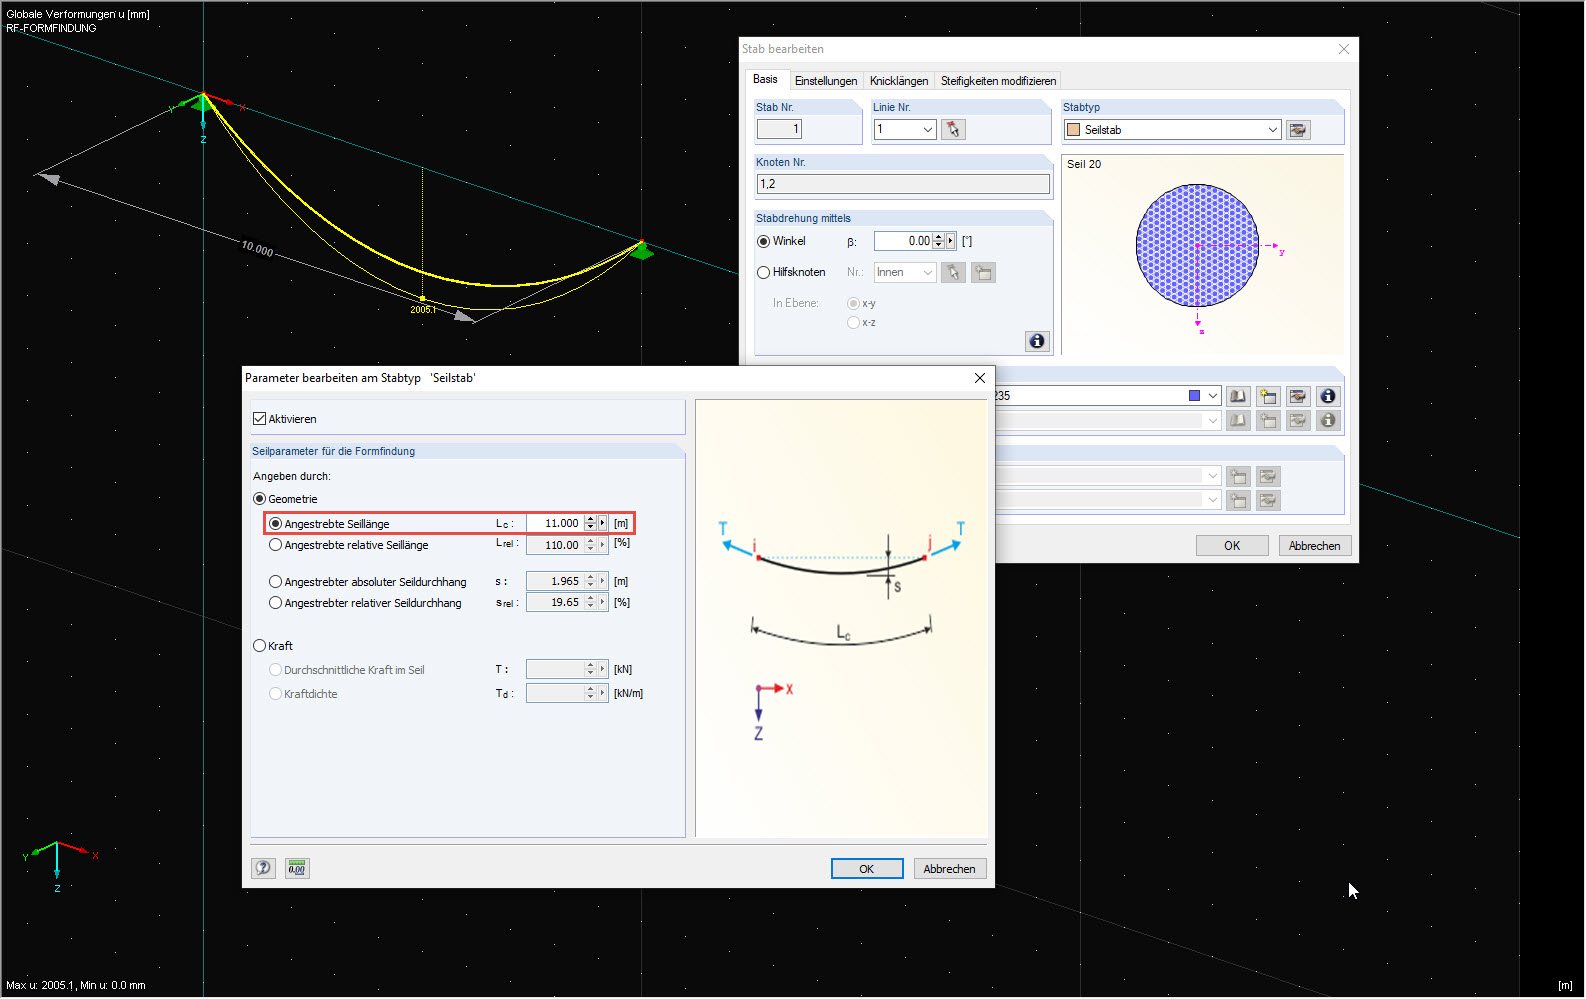This screenshot has width=1586, height=999.
Task: Expand the cross-section dropdown with blue square
Action: (x=1212, y=396)
